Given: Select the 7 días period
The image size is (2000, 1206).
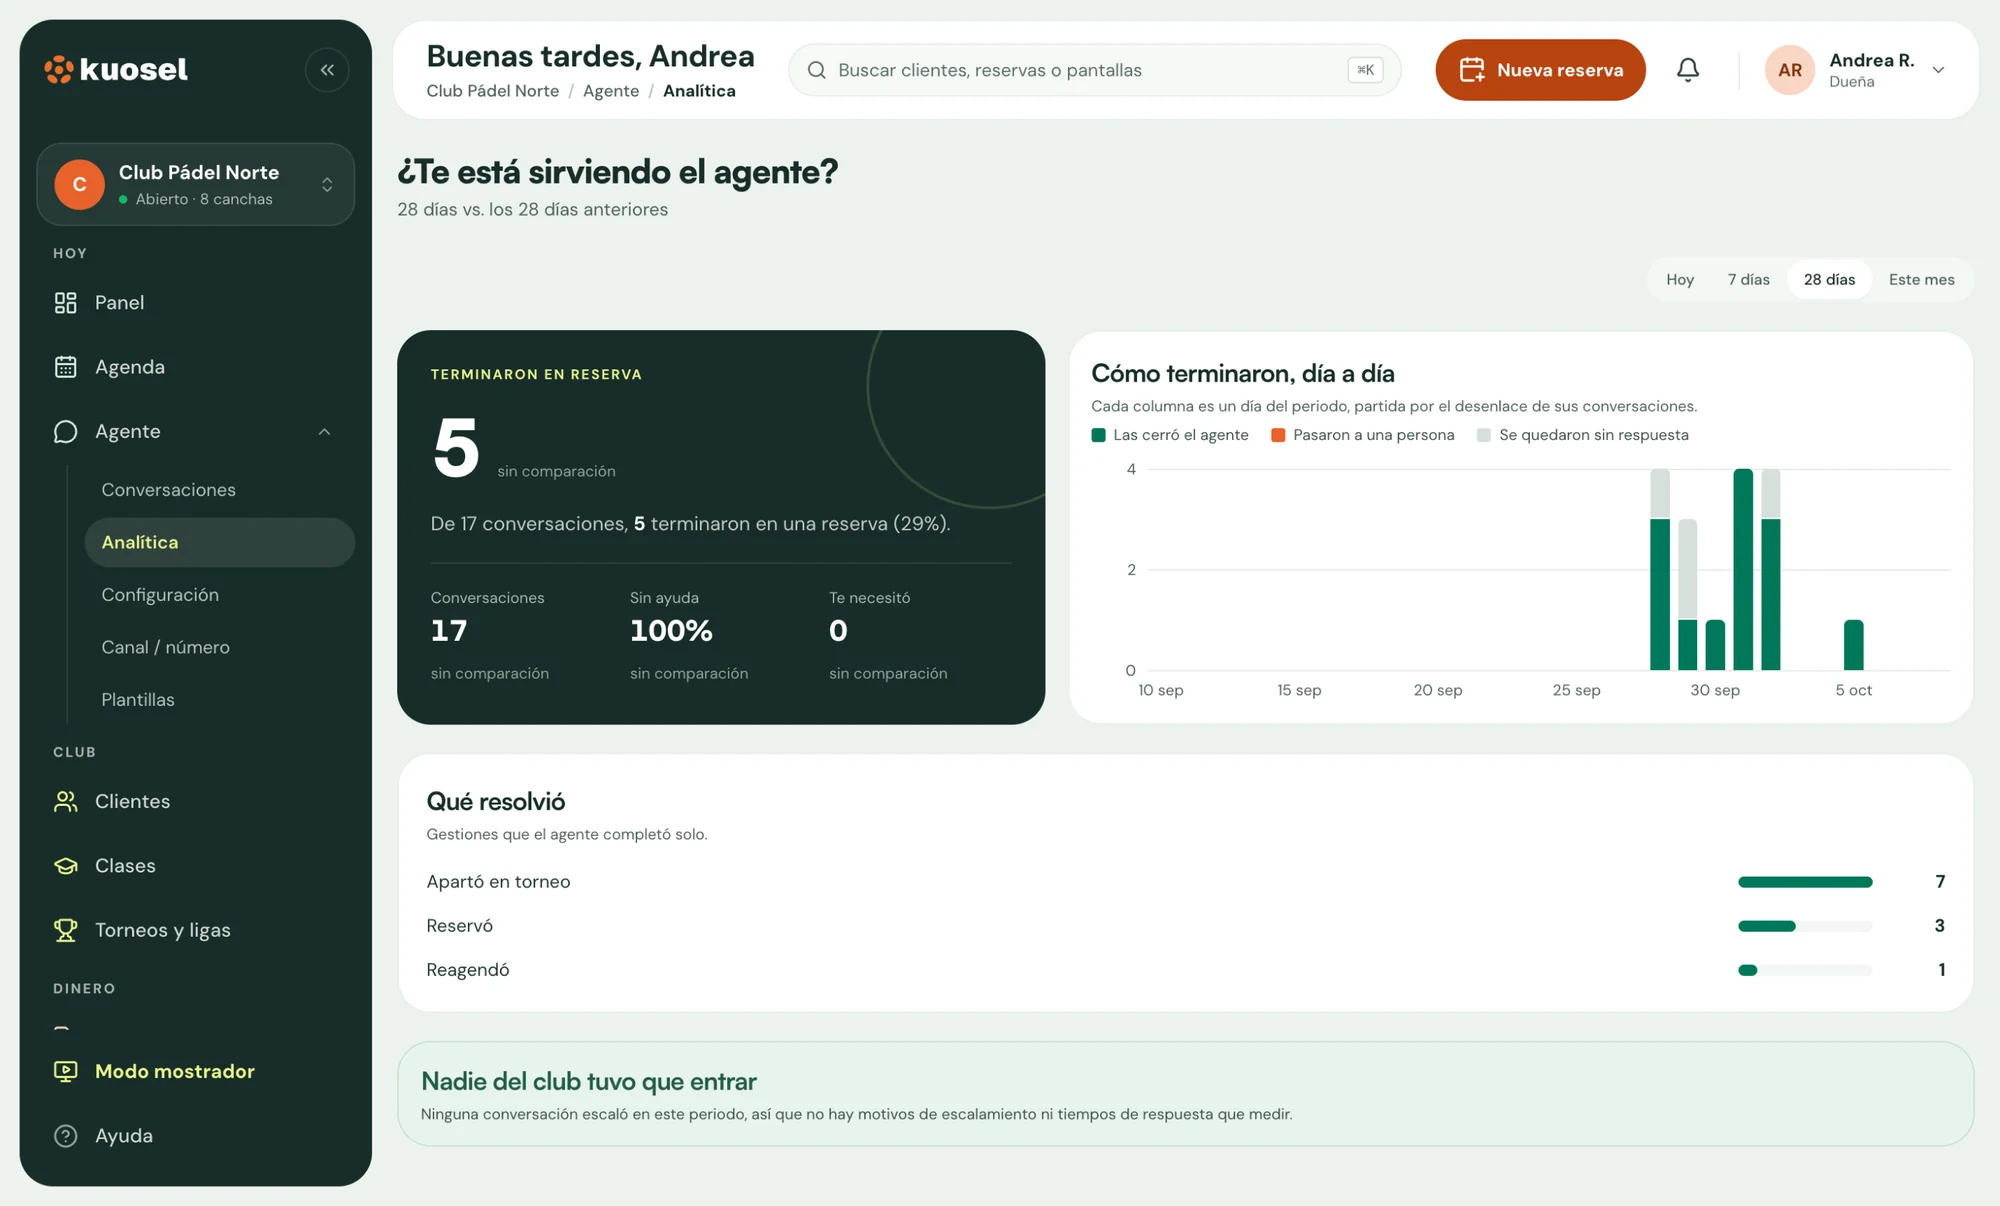Looking at the screenshot, I should [x=1748, y=280].
